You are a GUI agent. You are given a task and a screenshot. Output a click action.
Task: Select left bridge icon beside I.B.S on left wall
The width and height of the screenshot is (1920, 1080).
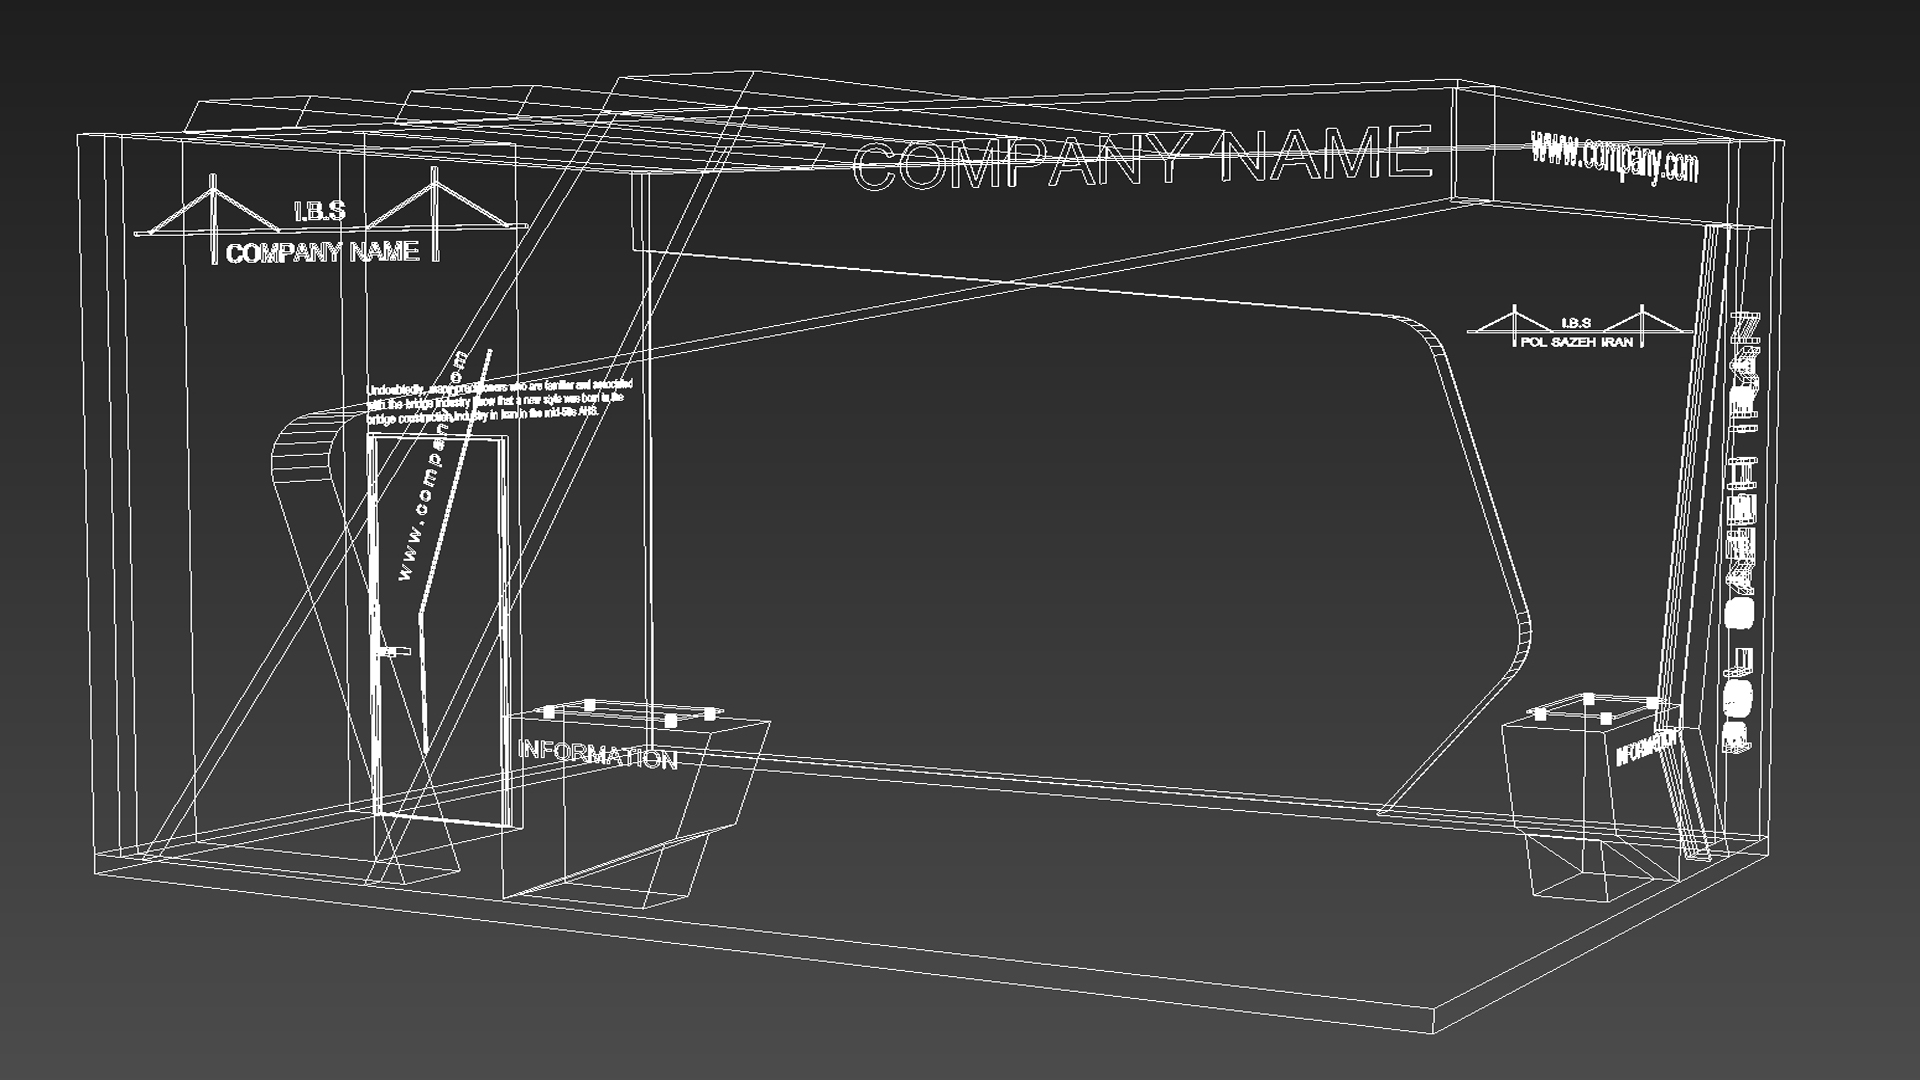click(x=213, y=215)
